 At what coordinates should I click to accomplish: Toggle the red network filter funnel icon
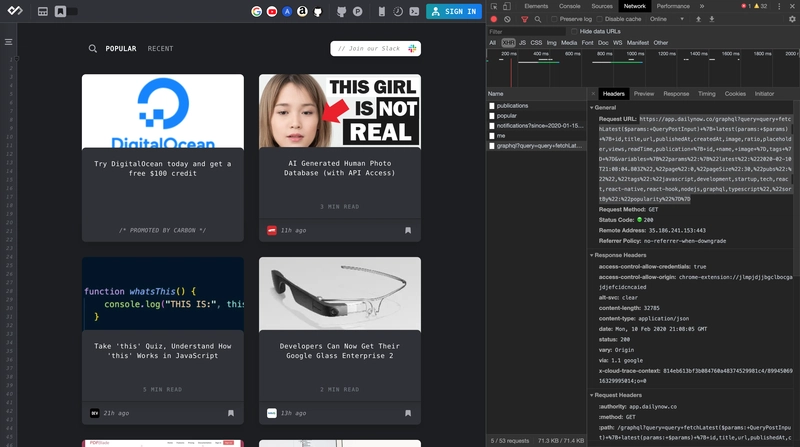click(524, 19)
